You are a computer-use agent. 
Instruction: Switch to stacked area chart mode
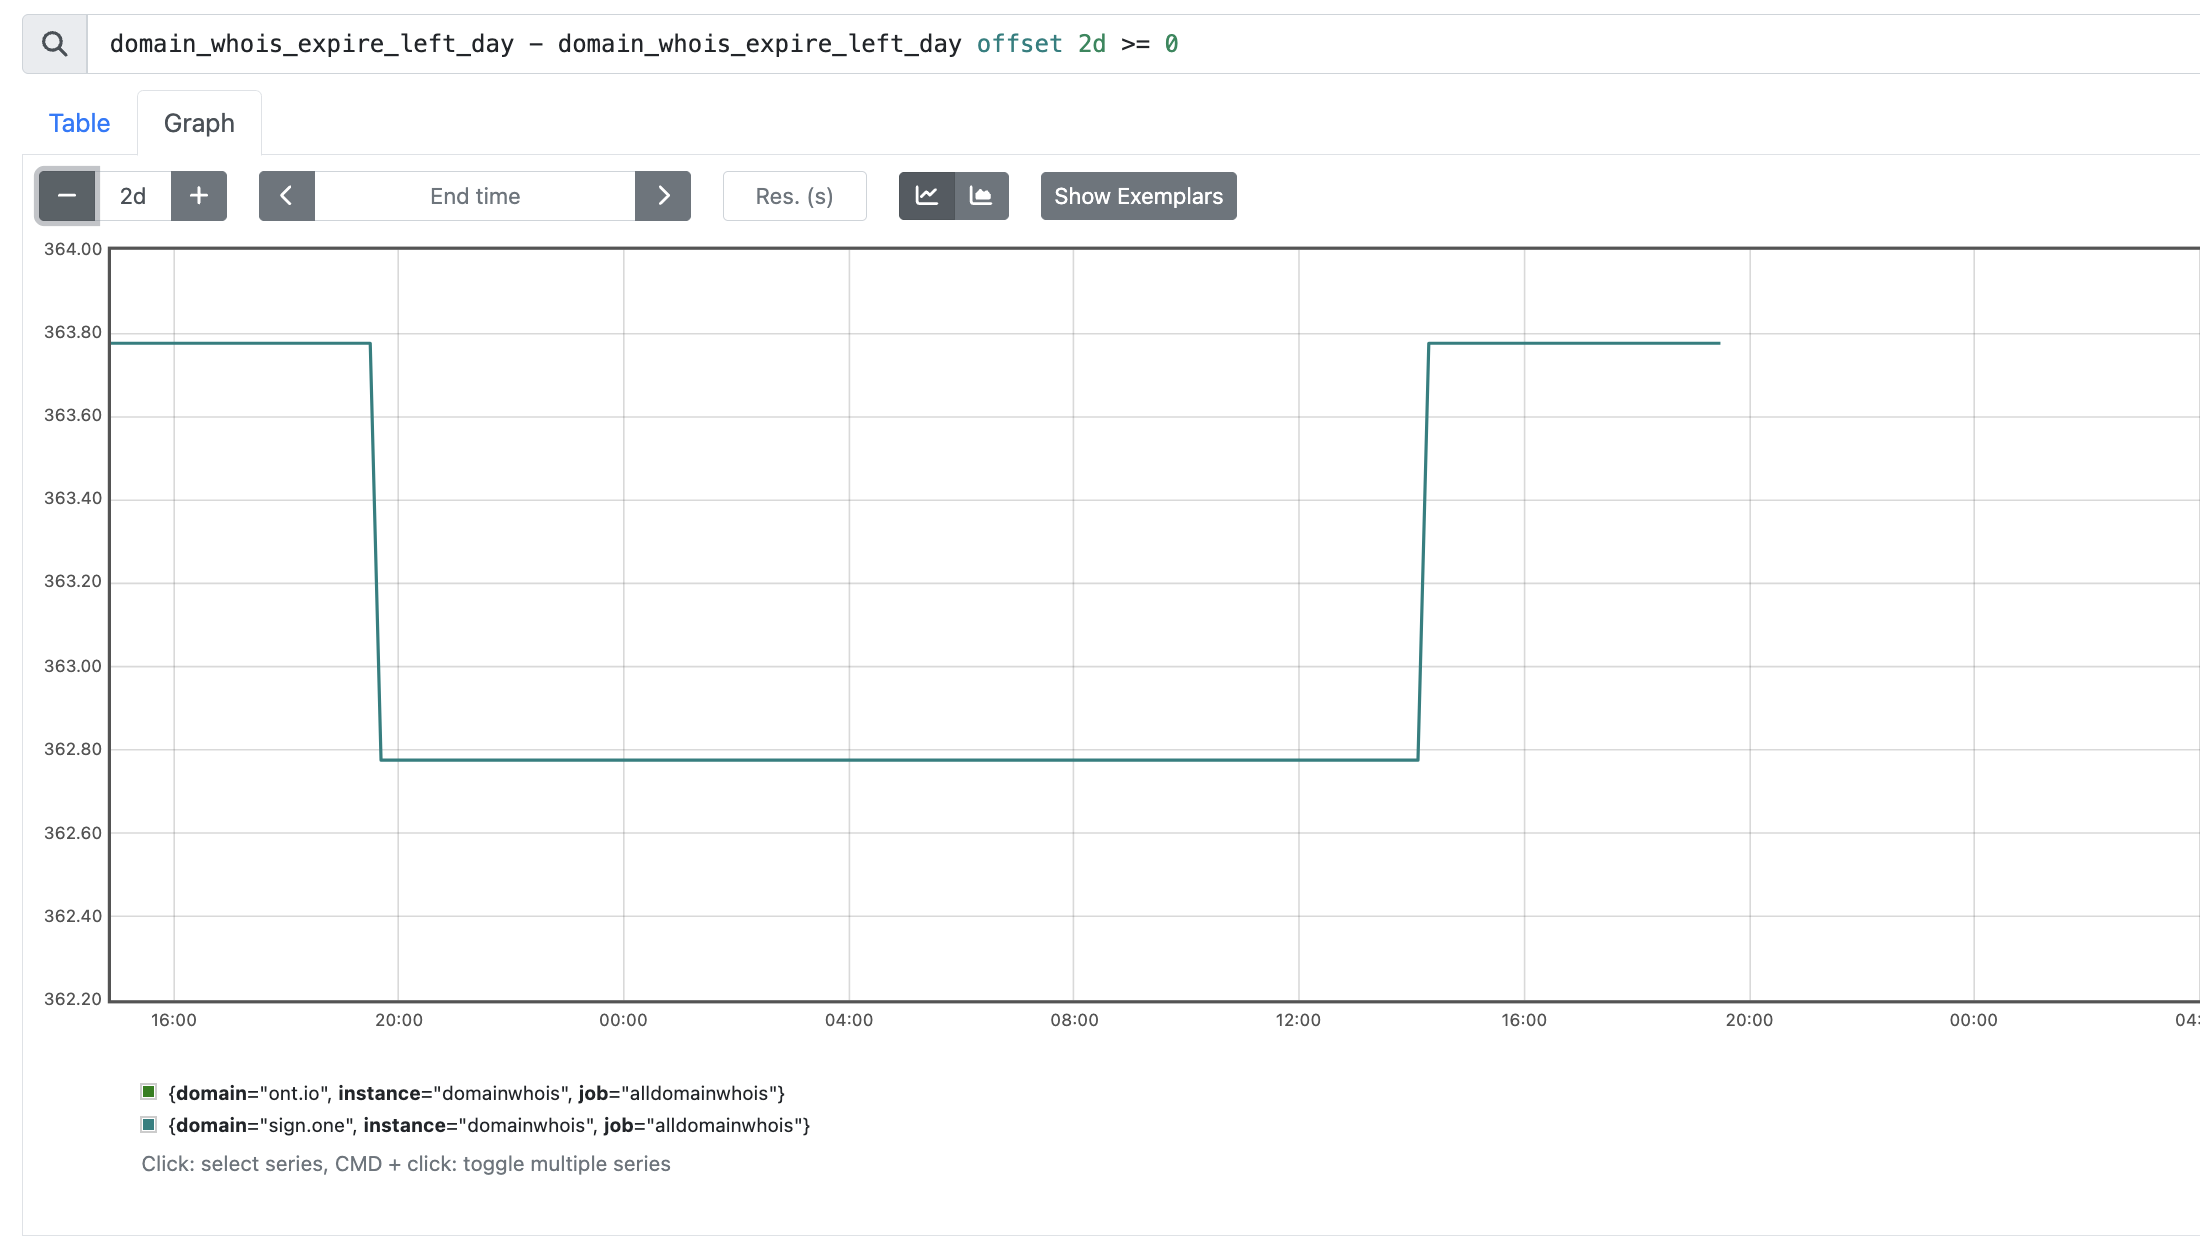[x=982, y=196]
